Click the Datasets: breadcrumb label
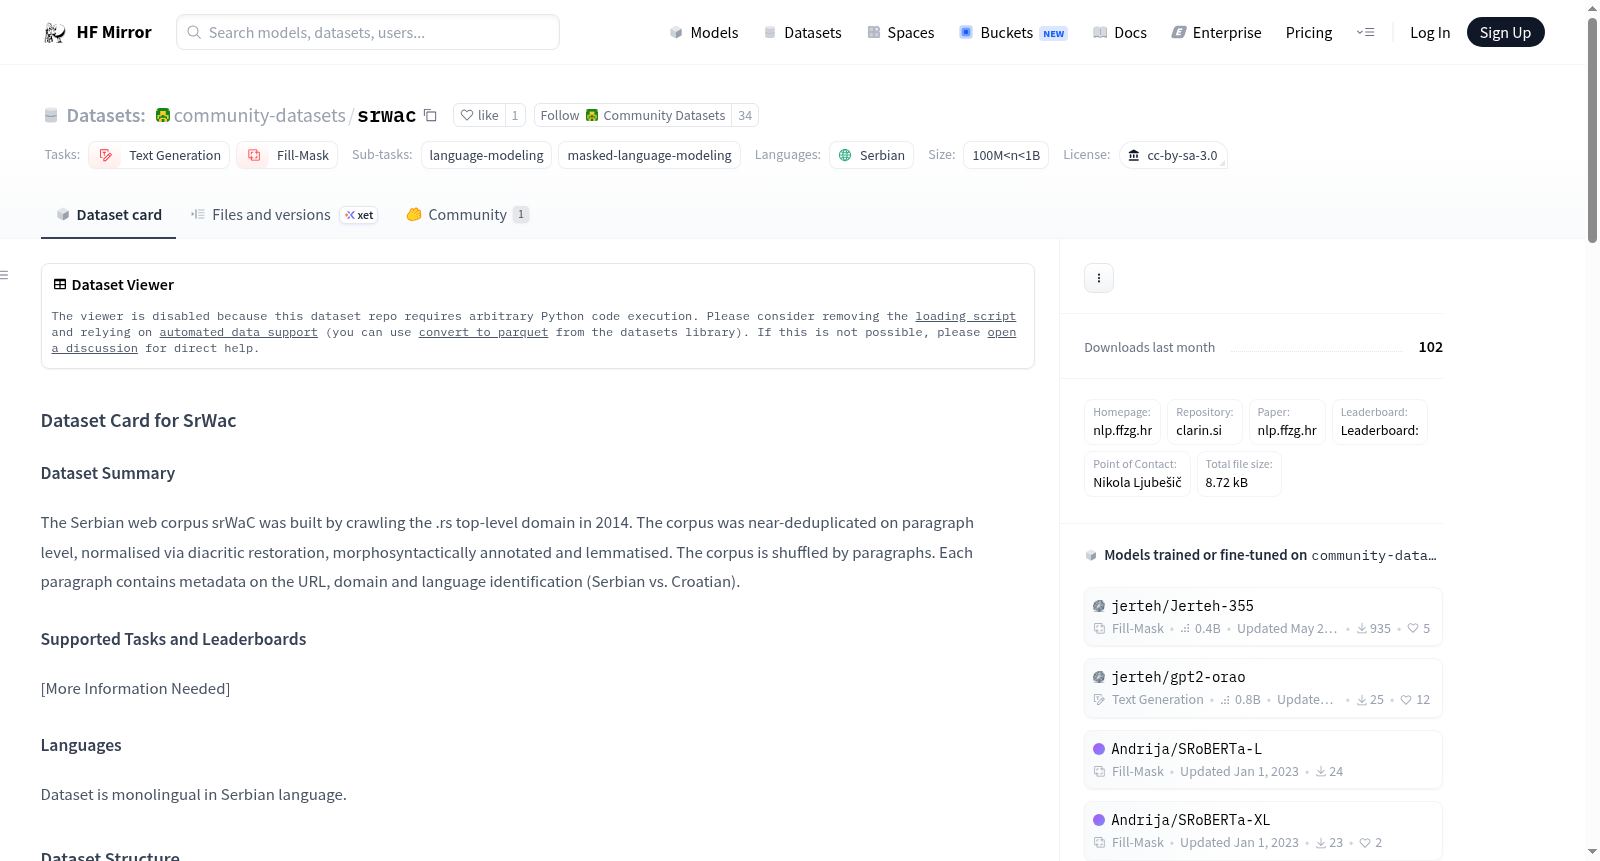 coord(106,116)
